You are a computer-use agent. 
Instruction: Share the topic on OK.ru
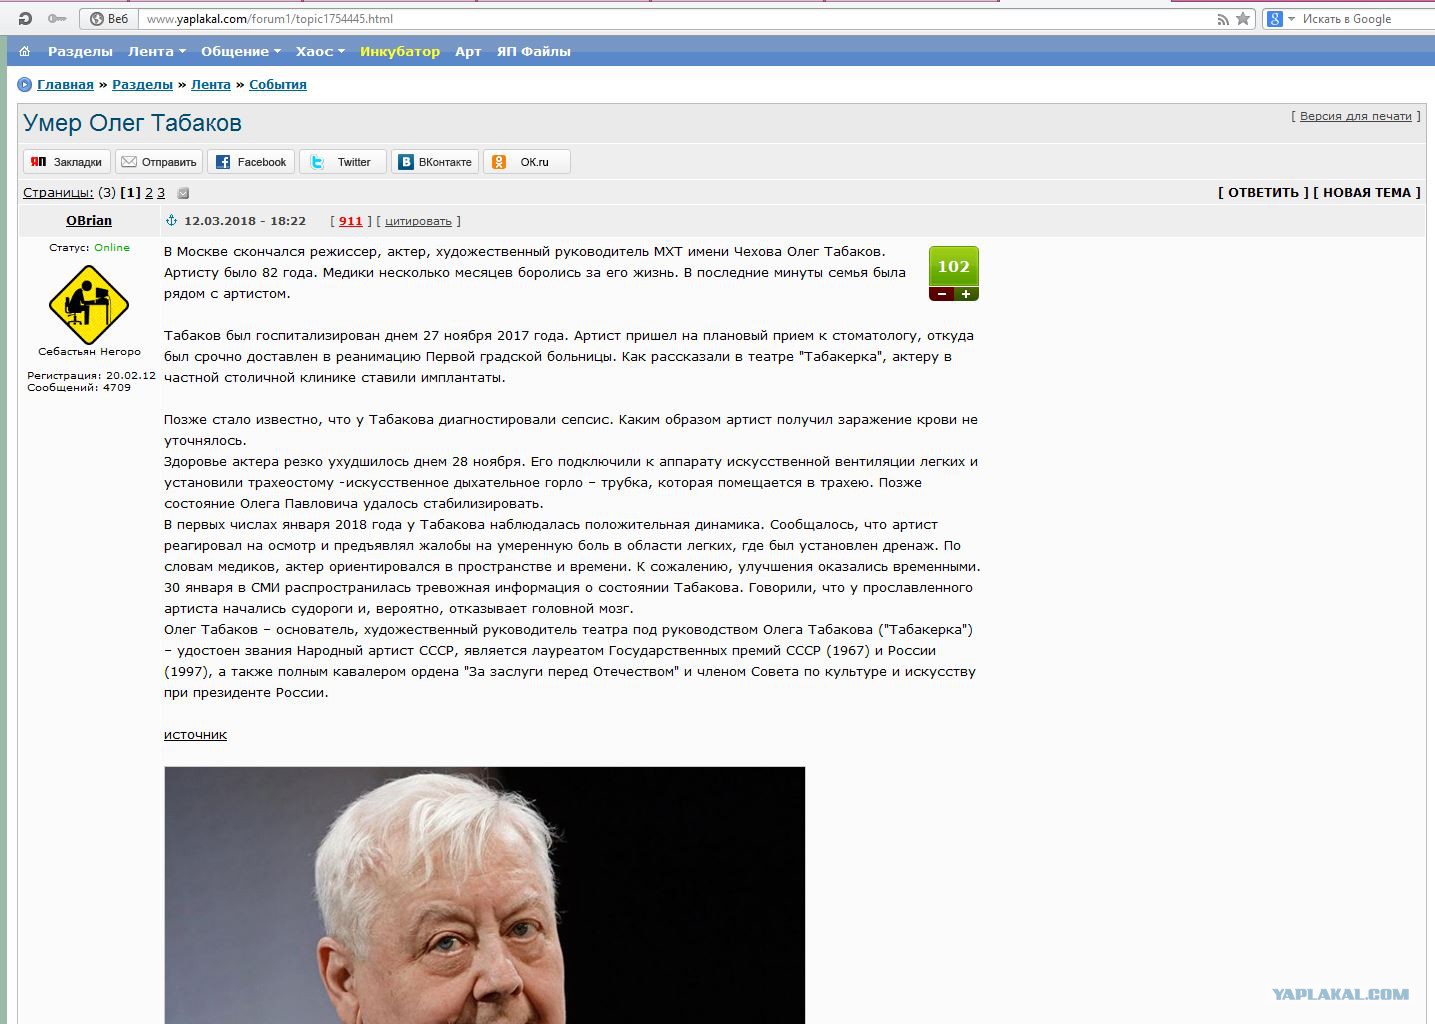coord(527,162)
